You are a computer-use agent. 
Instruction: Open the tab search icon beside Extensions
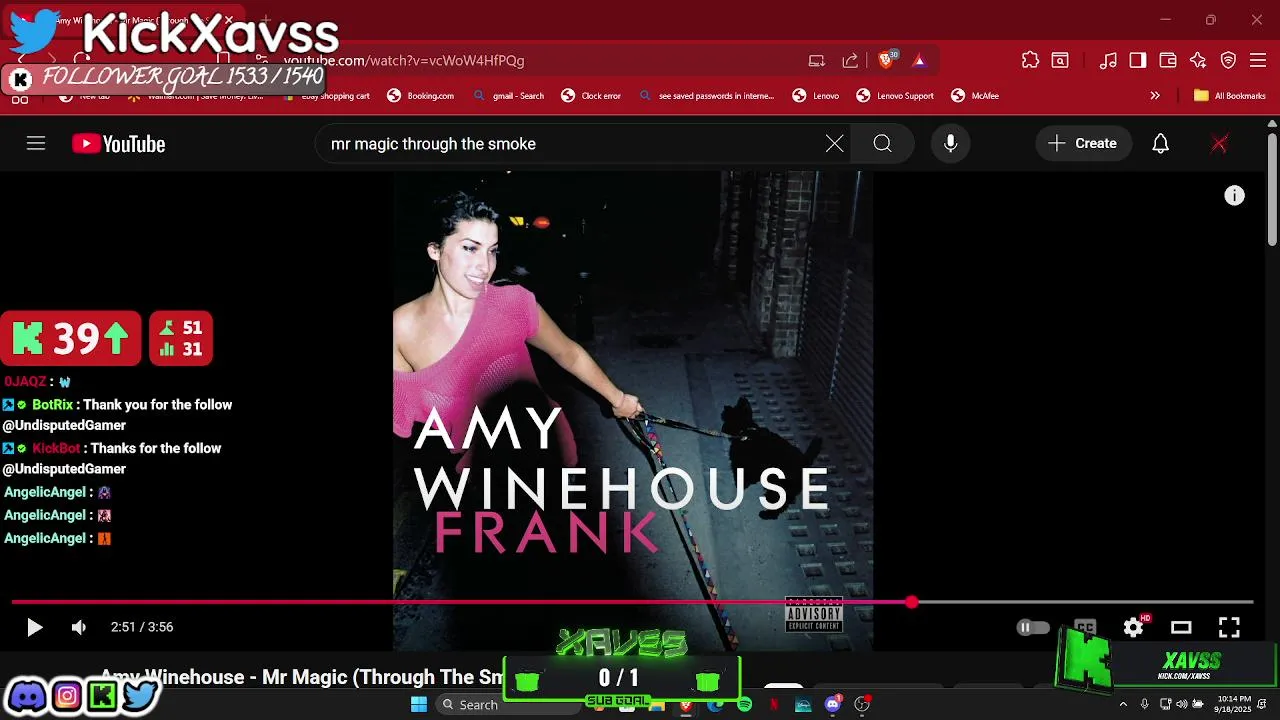tap(1060, 61)
